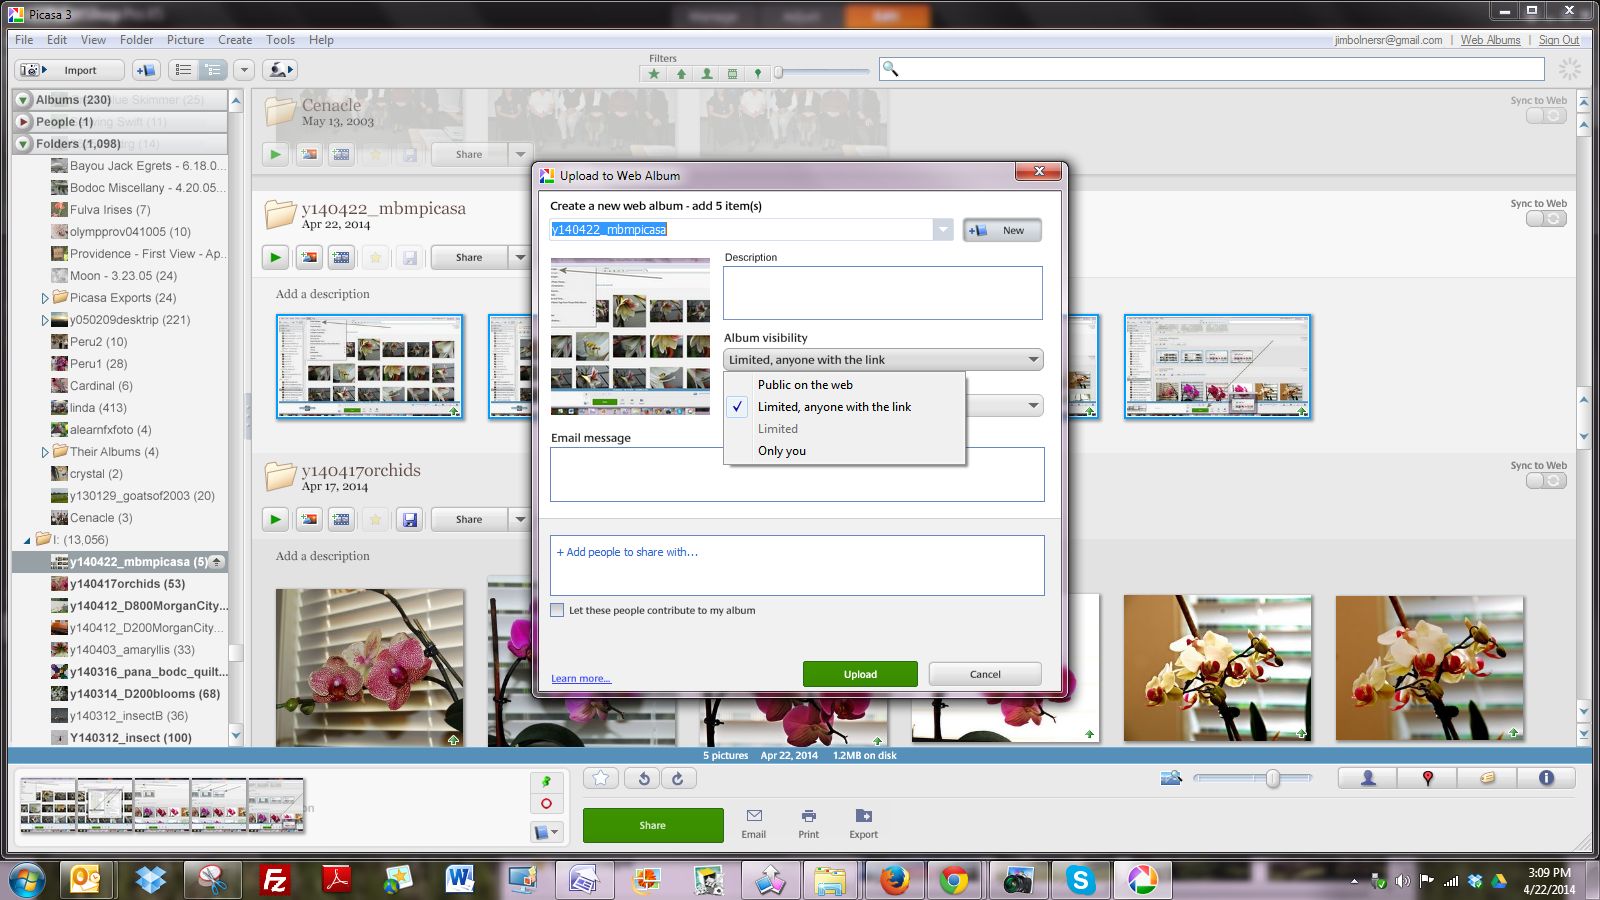Rotate photo counter-clockwise
Viewport: 1600px width, 900px height.
pos(644,778)
